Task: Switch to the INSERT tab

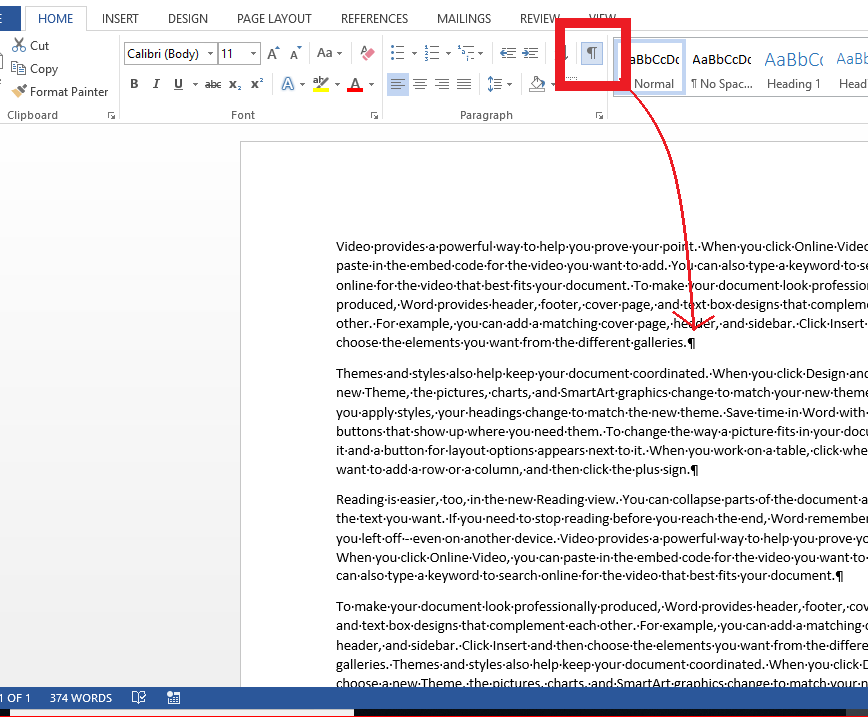Action: tap(120, 19)
